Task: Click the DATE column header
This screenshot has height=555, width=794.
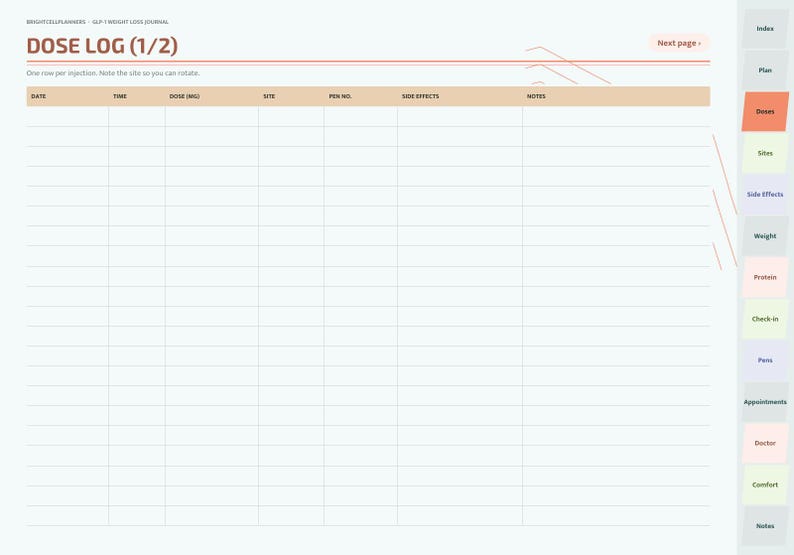Action: [x=68, y=96]
